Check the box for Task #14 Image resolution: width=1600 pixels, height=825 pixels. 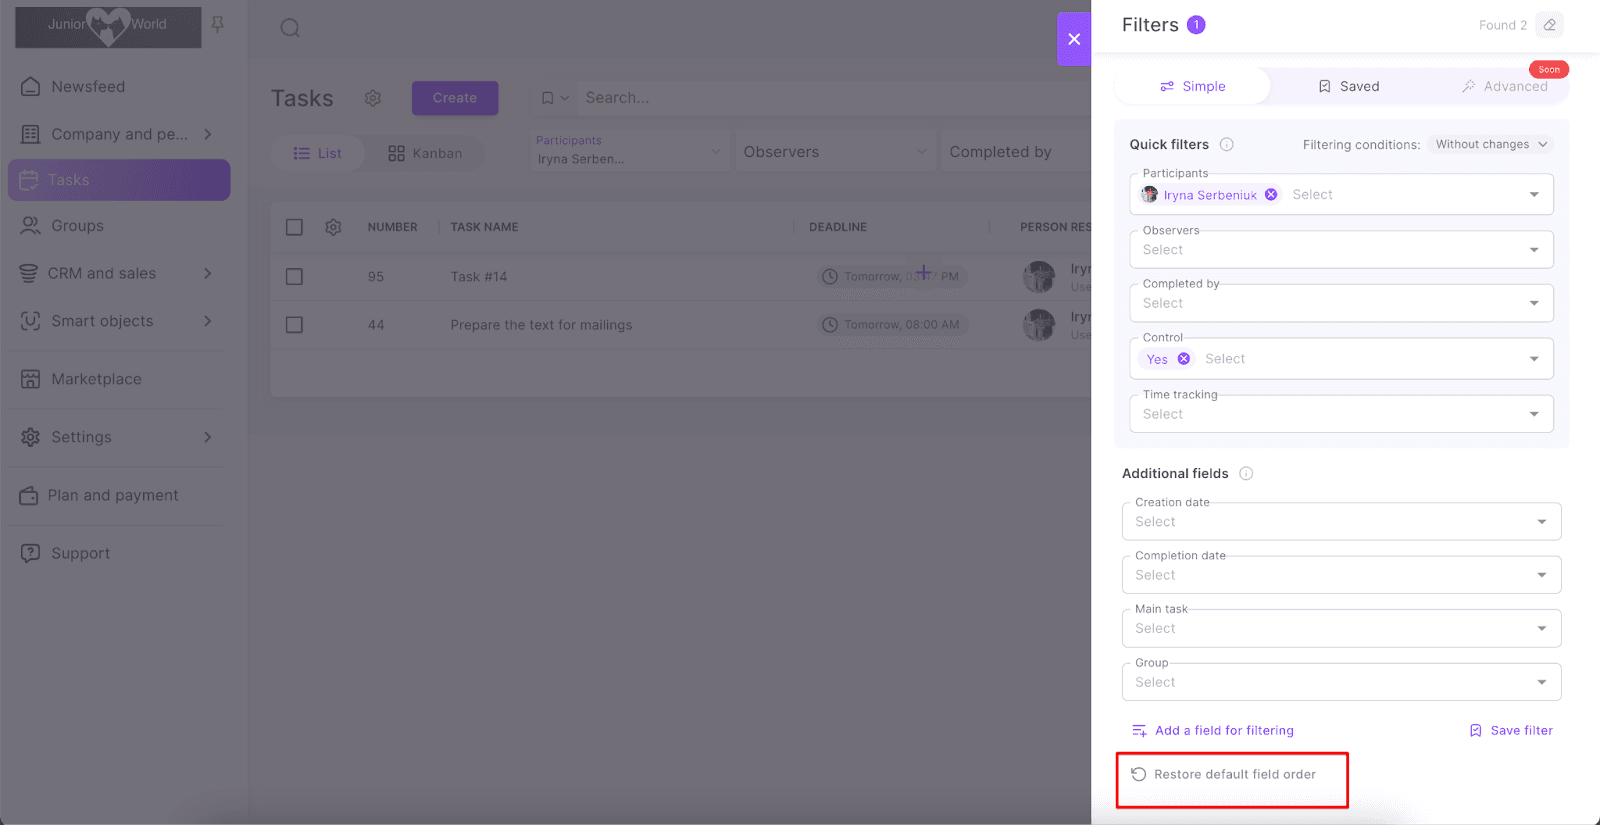pos(294,277)
